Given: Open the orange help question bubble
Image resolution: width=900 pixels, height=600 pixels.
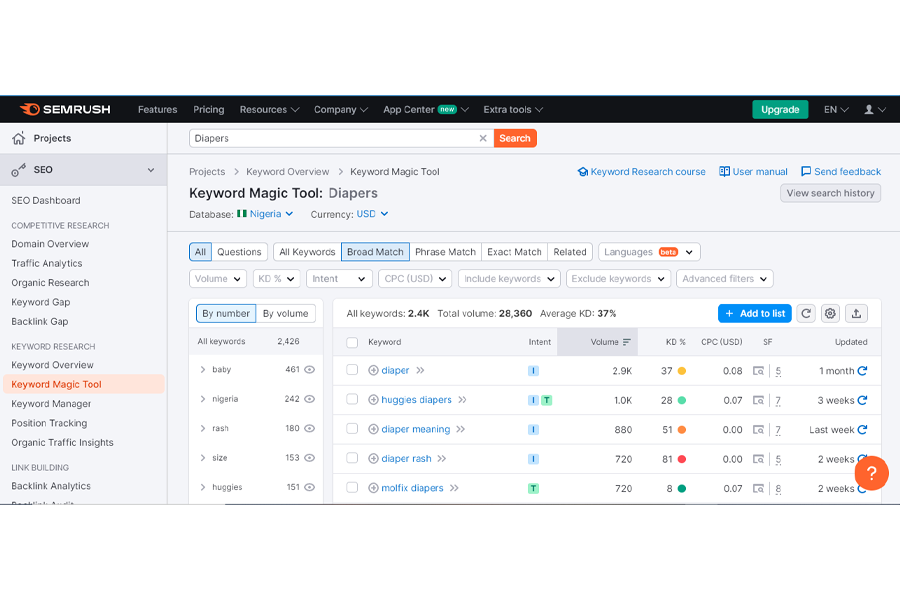Looking at the screenshot, I should (x=871, y=473).
